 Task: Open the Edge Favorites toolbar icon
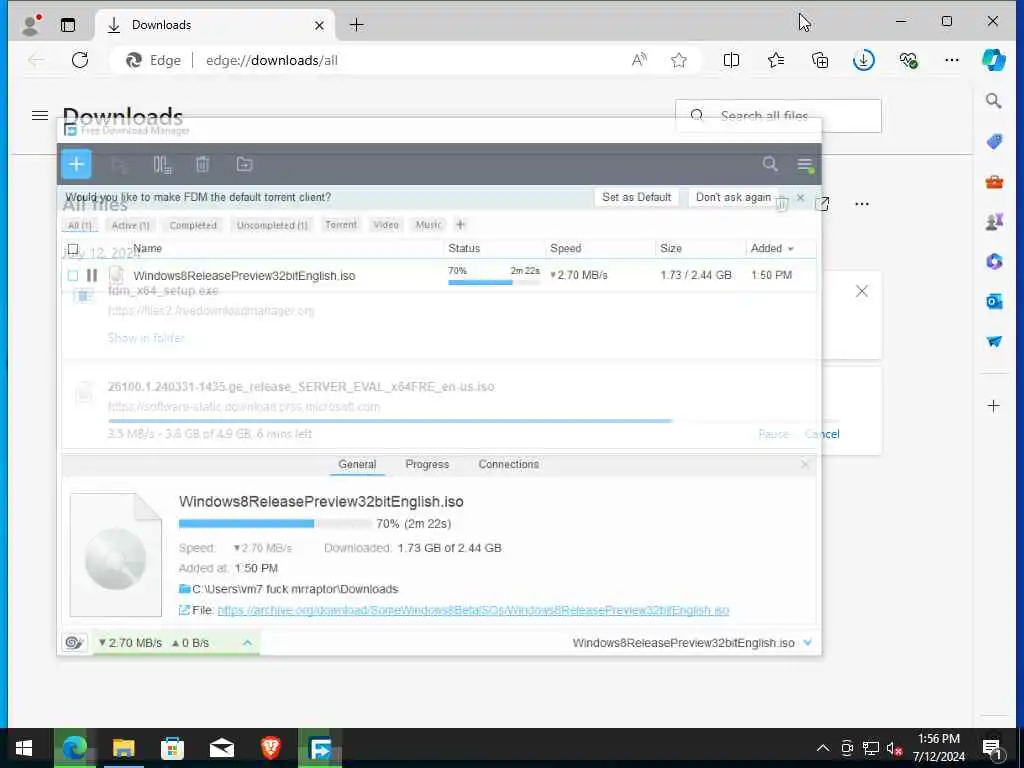click(776, 60)
